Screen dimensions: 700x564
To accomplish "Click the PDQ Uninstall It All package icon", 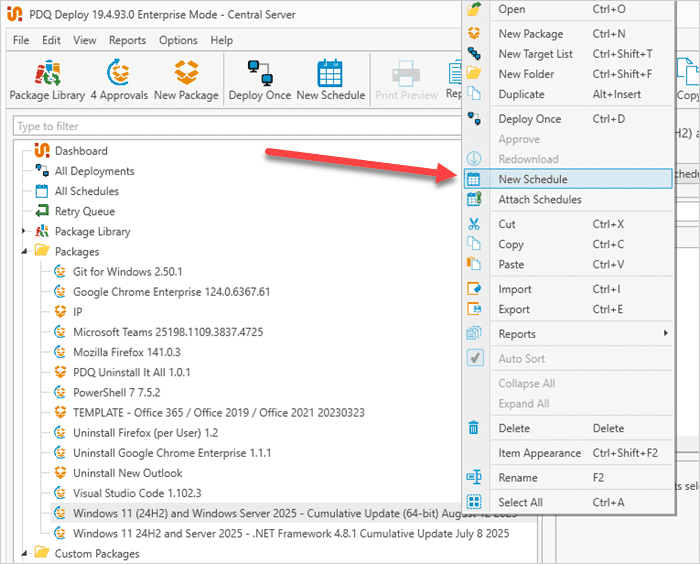I will (x=60, y=372).
